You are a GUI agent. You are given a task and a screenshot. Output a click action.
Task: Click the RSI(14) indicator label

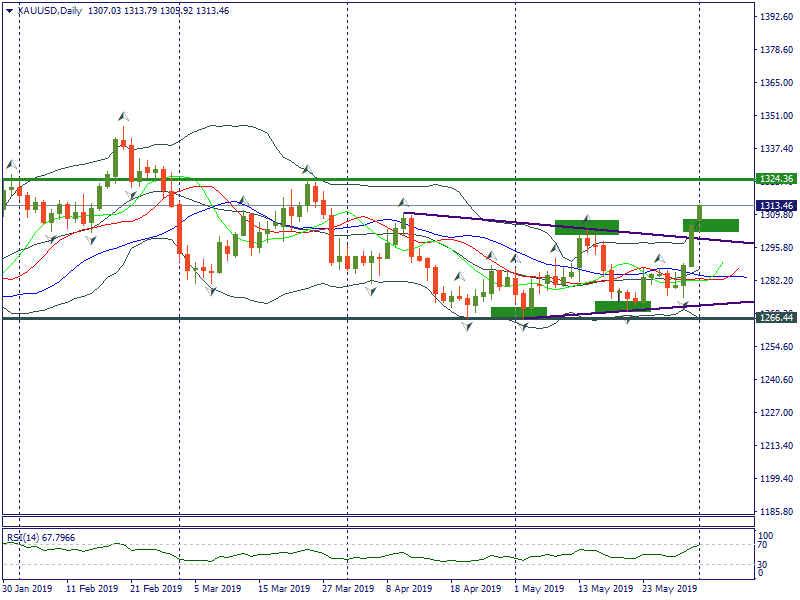click(x=26, y=538)
